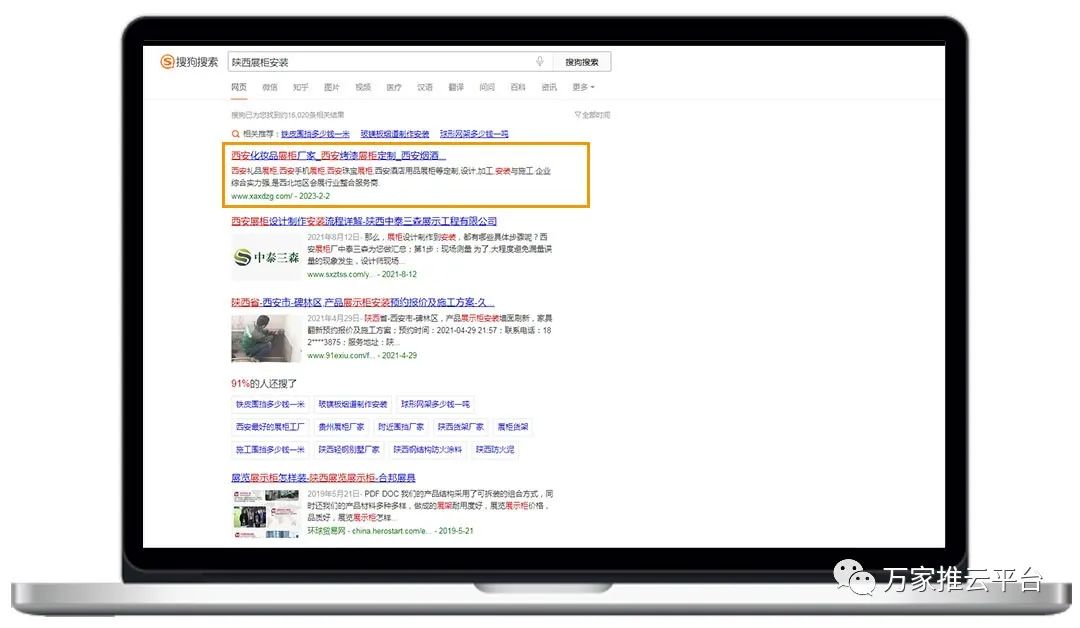Select related search 西安最好的展柜工厂
This screenshot has height=628, width=1080.
click(270, 427)
